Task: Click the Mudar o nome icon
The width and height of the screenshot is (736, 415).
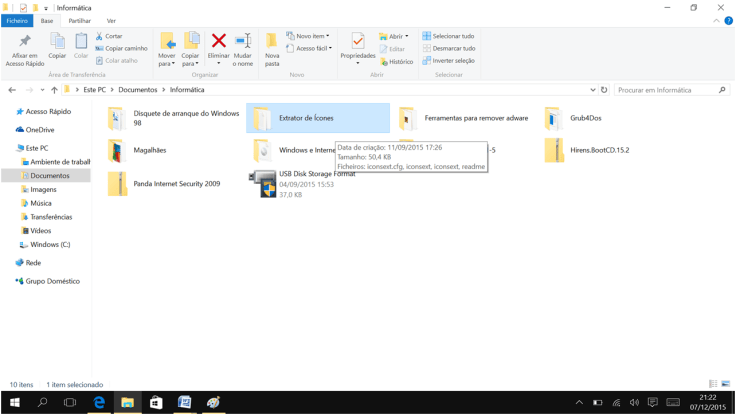Action: tap(243, 41)
